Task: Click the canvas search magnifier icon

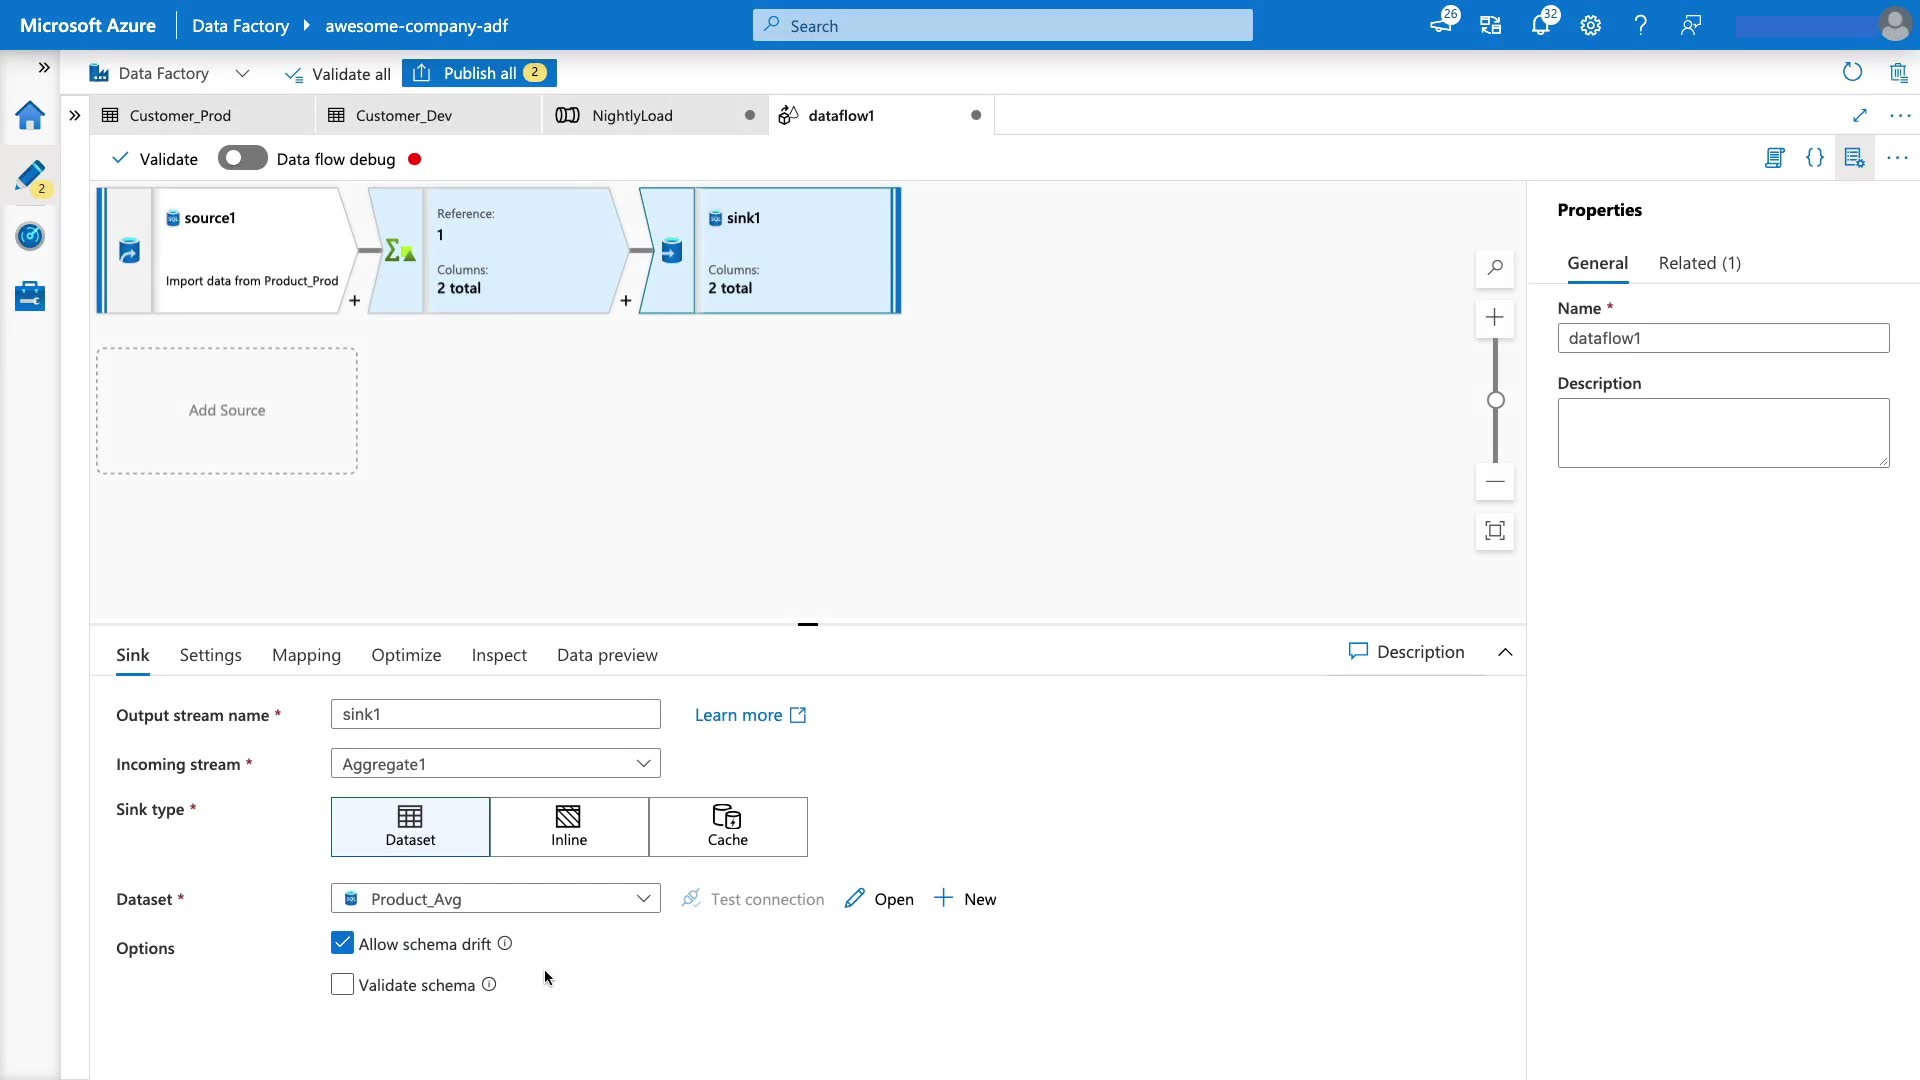Action: click(1495, 268)
